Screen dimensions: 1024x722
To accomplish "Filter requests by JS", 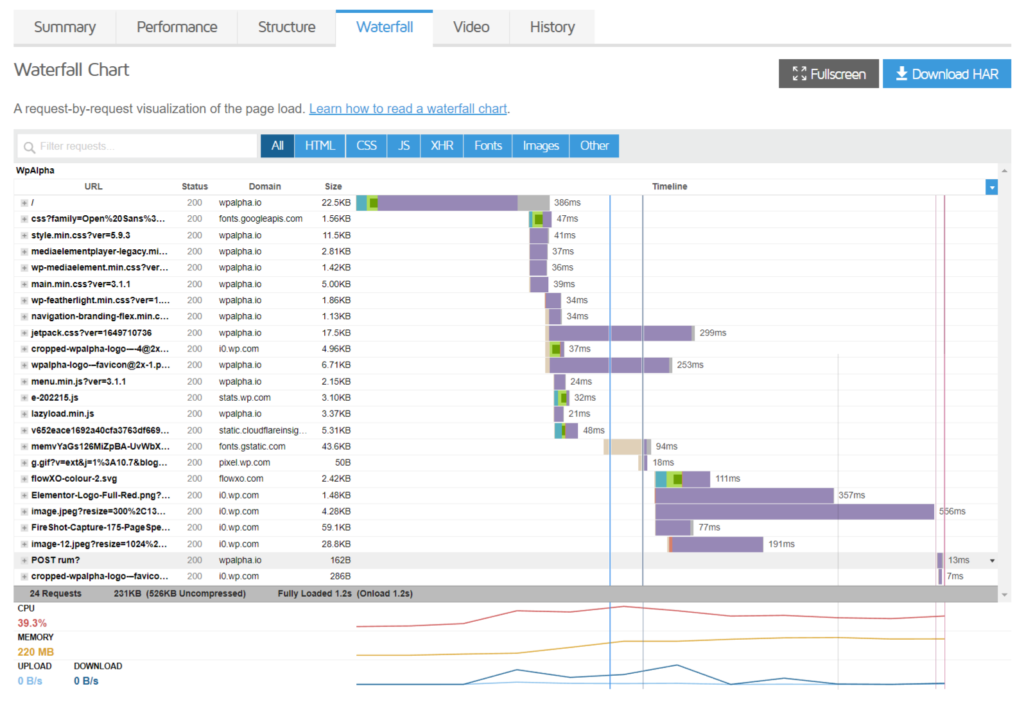I will click(404, 146).
